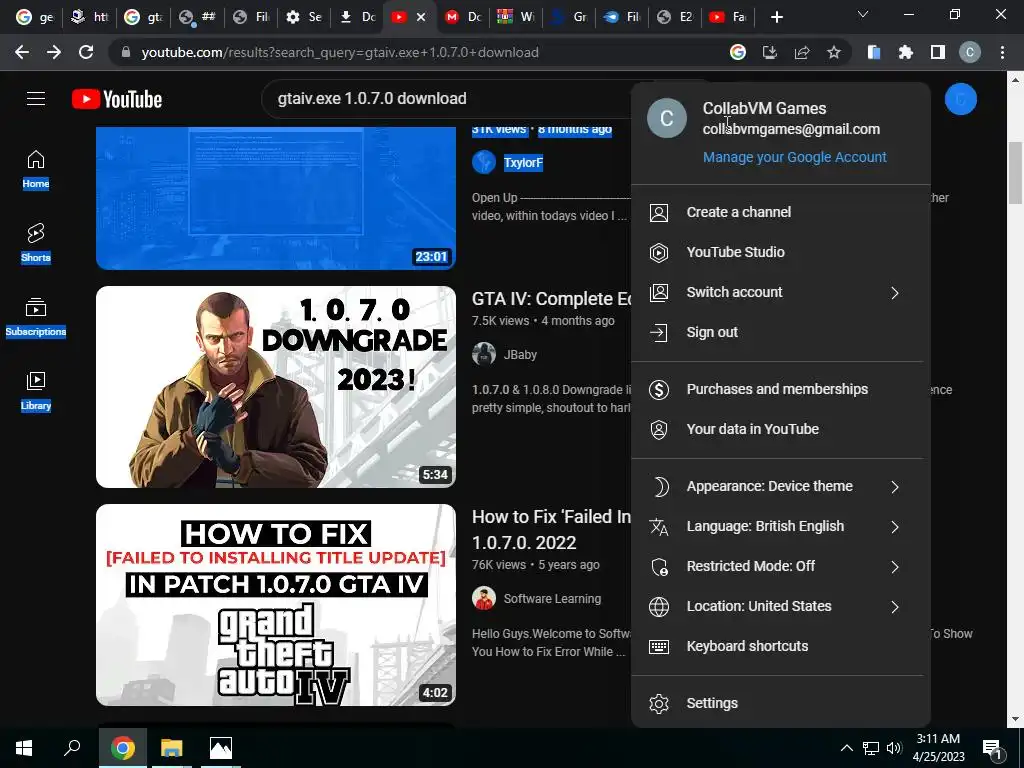Open the How to Fix patch thumbnail
Screen dimensions: 1024x768
tap(276, 605)
